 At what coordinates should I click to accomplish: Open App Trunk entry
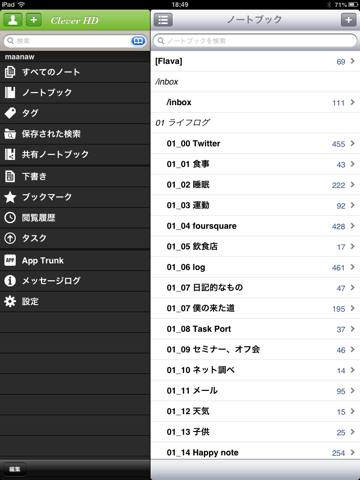click(x=75, y=260)
